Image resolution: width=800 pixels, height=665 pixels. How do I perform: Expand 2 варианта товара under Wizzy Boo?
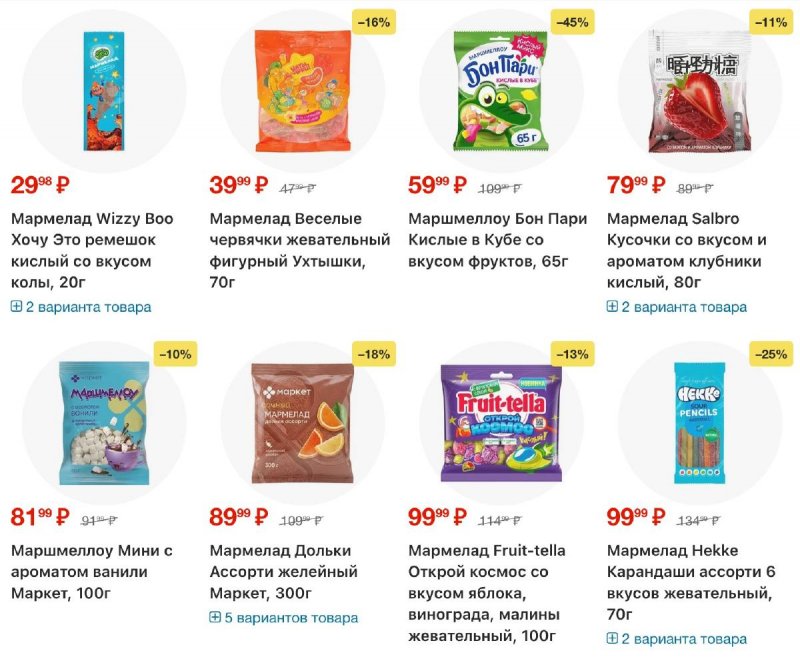click(x=81, y=307)
